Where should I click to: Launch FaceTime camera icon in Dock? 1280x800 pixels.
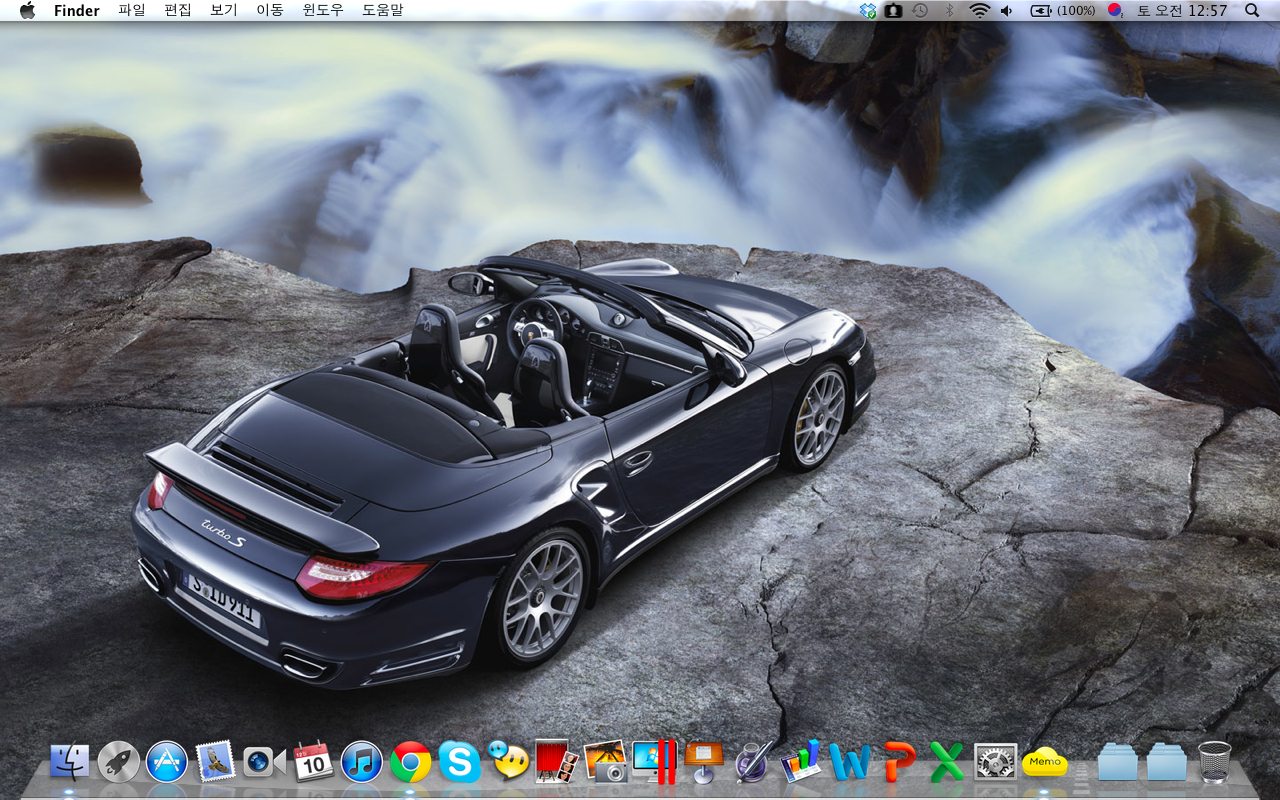point(264,763)
